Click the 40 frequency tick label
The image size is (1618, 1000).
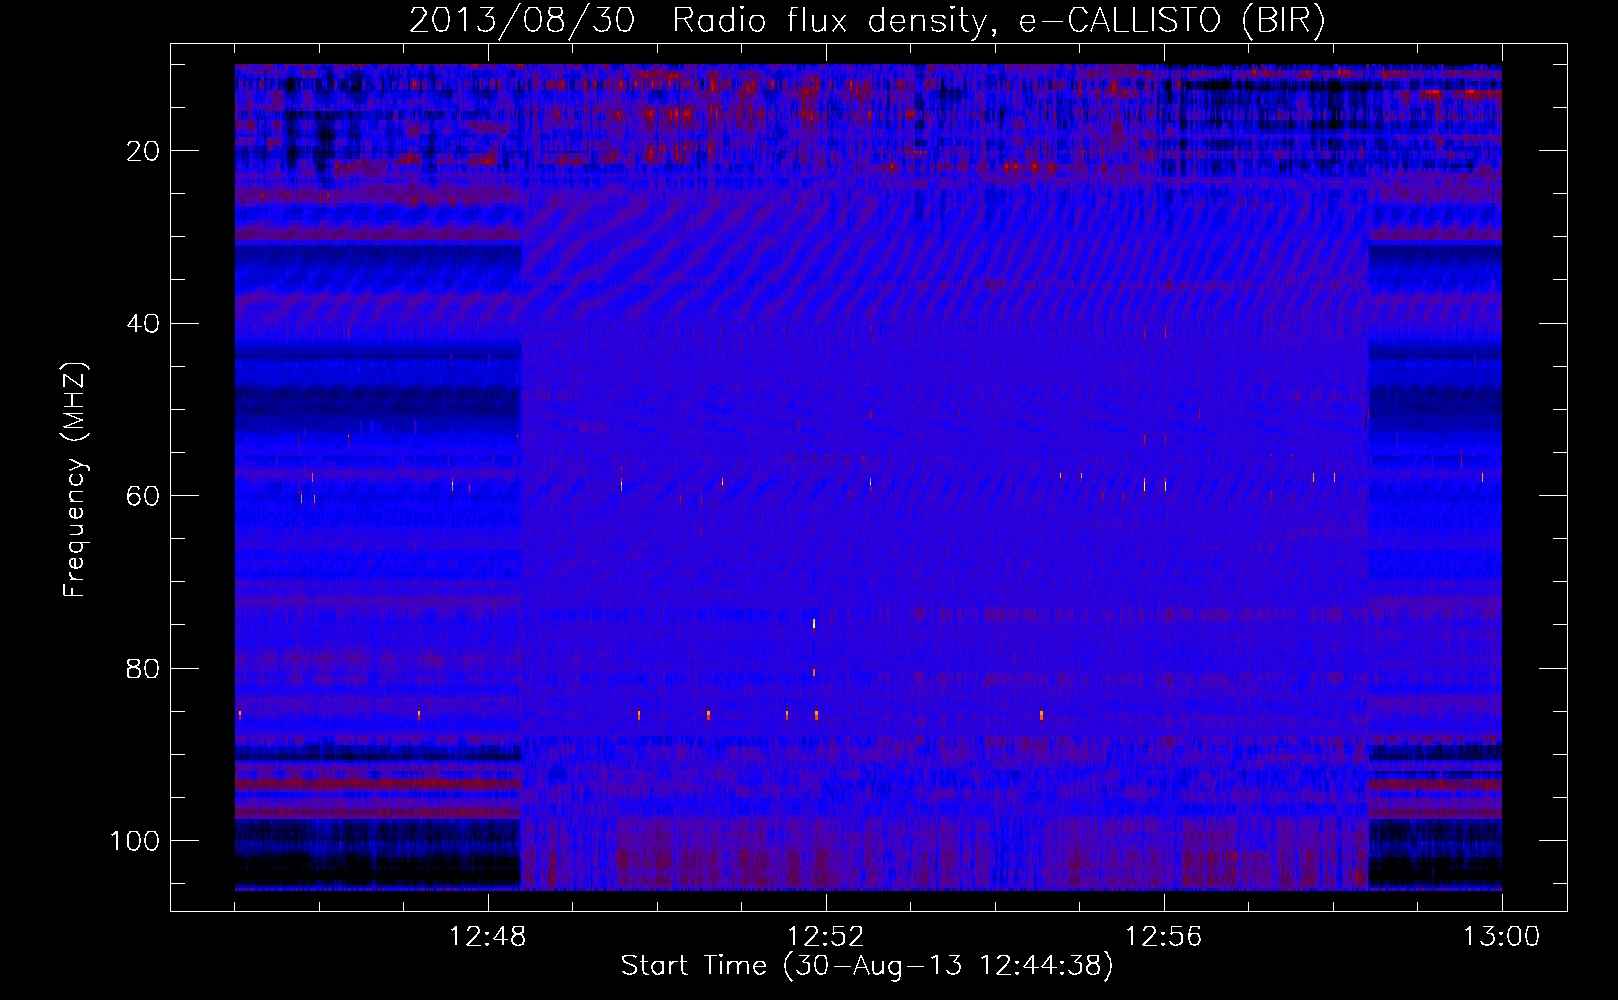(x=143, y=324)
